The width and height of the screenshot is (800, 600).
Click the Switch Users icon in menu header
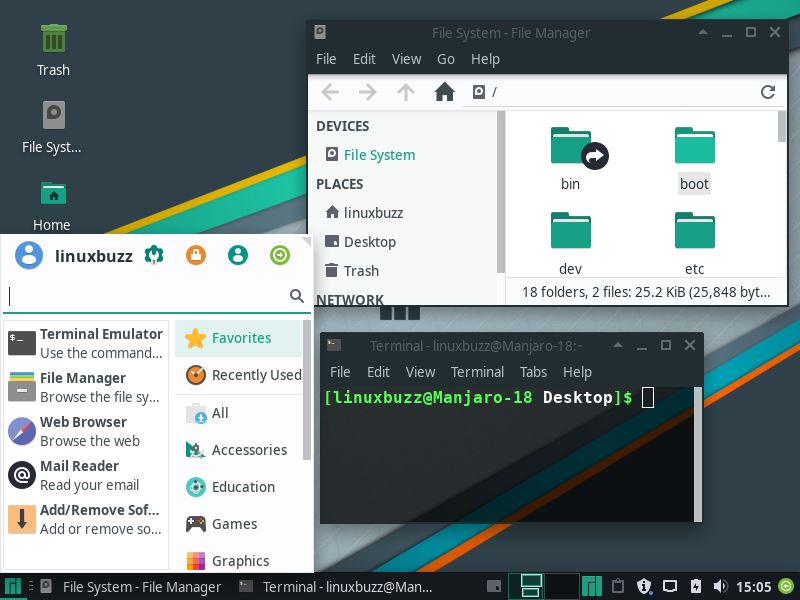(x=238, y=255)
